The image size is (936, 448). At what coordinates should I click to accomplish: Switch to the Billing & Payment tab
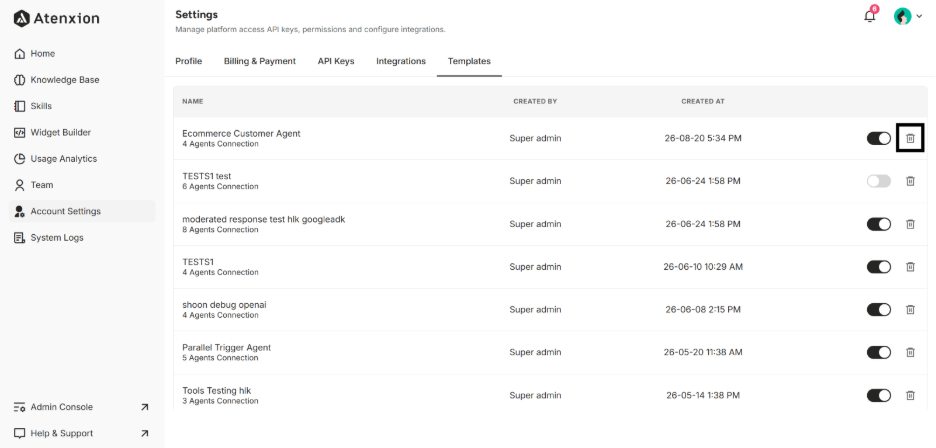click(x=260, y=61)
